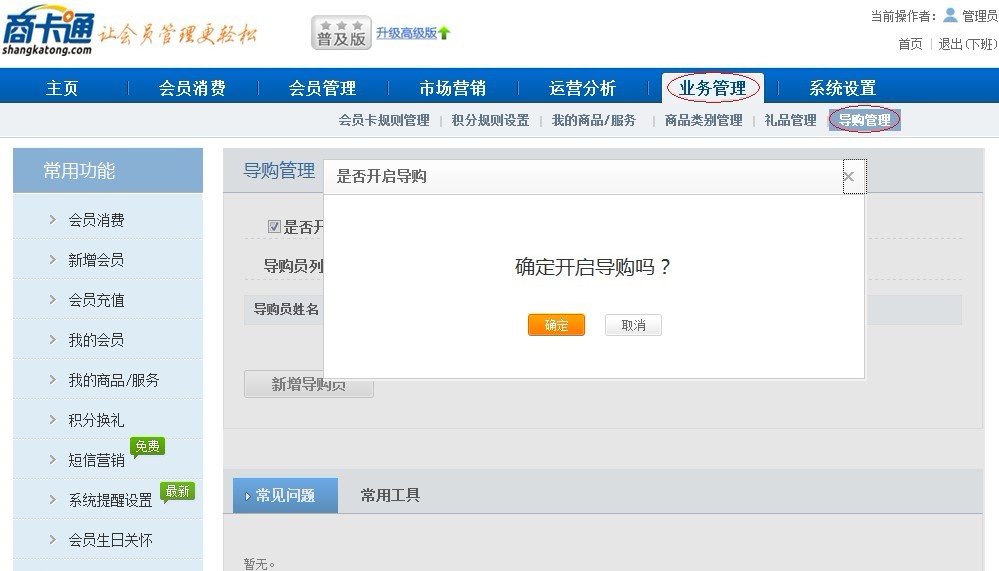This screenshot has height=571, width=999.
Task: Click 退出(下班) to log out
Action: tap(967, 44)
